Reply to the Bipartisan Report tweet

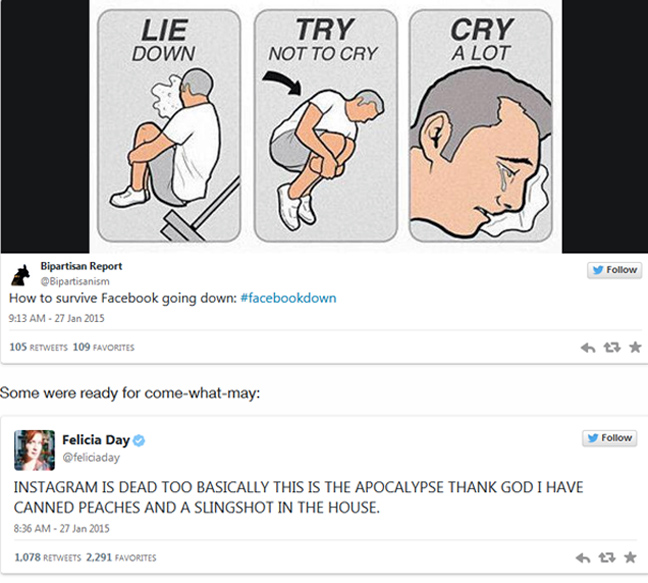[x=589, y=347]
